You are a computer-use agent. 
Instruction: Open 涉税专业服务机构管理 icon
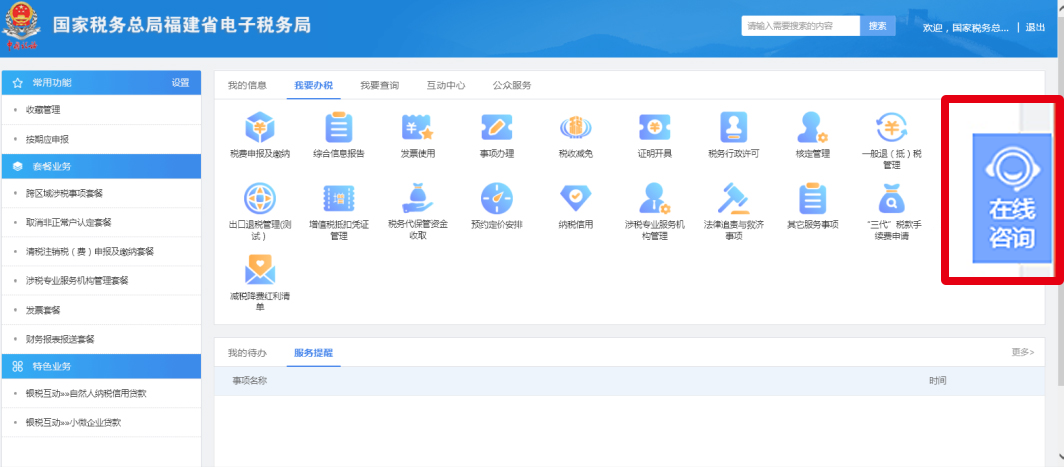click(x=655, y=198)
